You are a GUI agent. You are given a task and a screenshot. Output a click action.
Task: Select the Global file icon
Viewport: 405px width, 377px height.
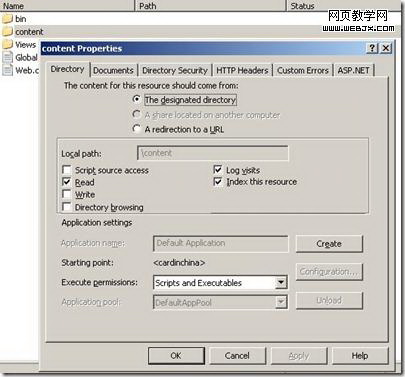(x=7, y=57)
